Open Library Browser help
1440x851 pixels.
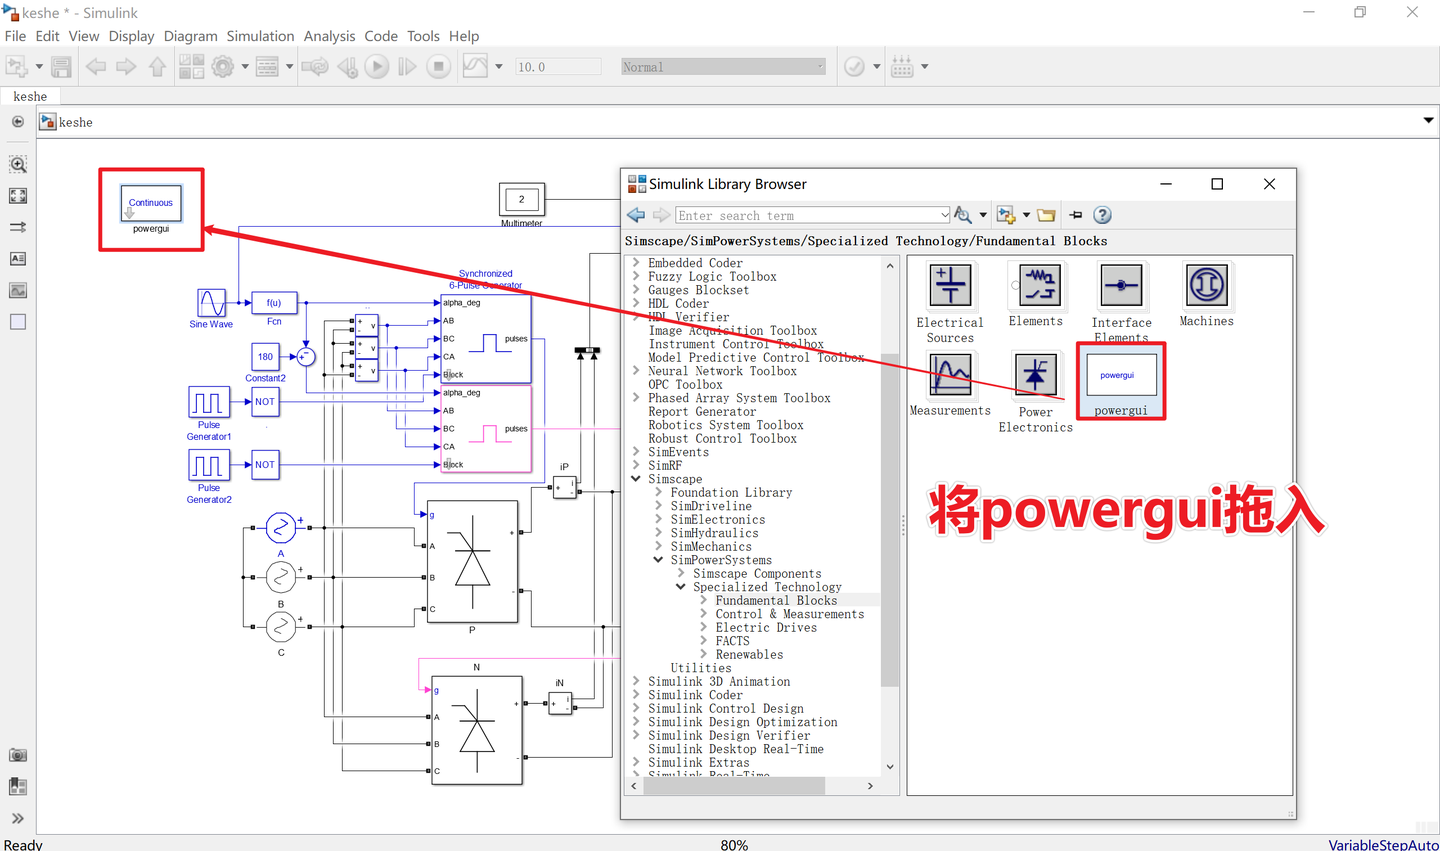tap(1102, 214)
